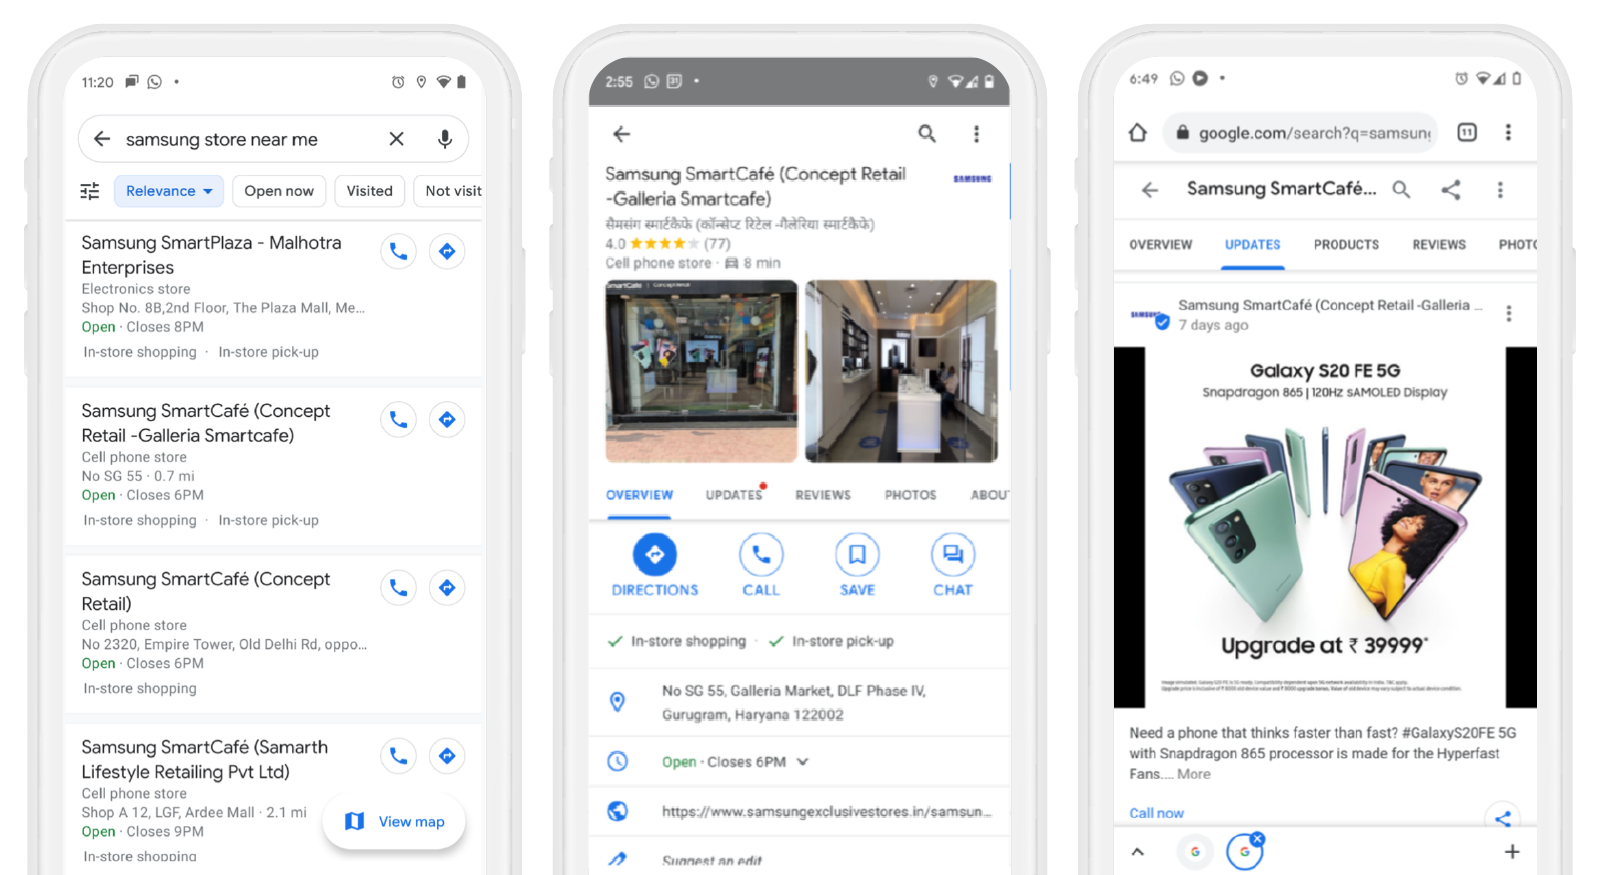Call Samsung SmartCafé Samarth Lifestyle Retailing

(x=399, y=755)
